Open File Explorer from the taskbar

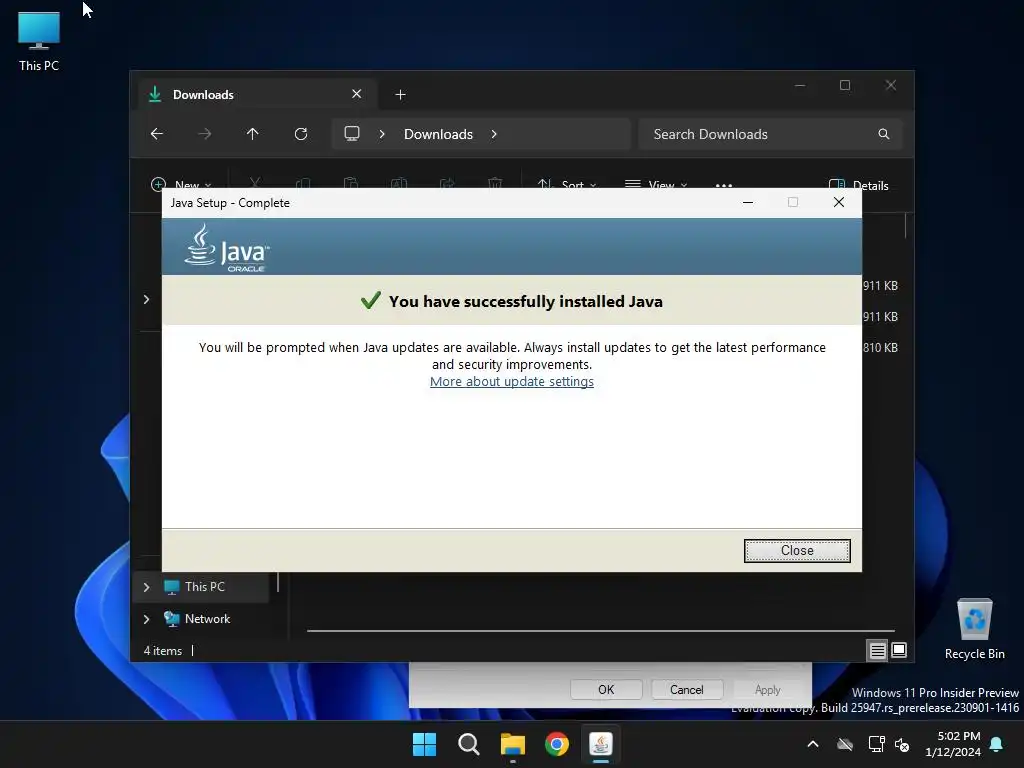click(x=513, y=744)
